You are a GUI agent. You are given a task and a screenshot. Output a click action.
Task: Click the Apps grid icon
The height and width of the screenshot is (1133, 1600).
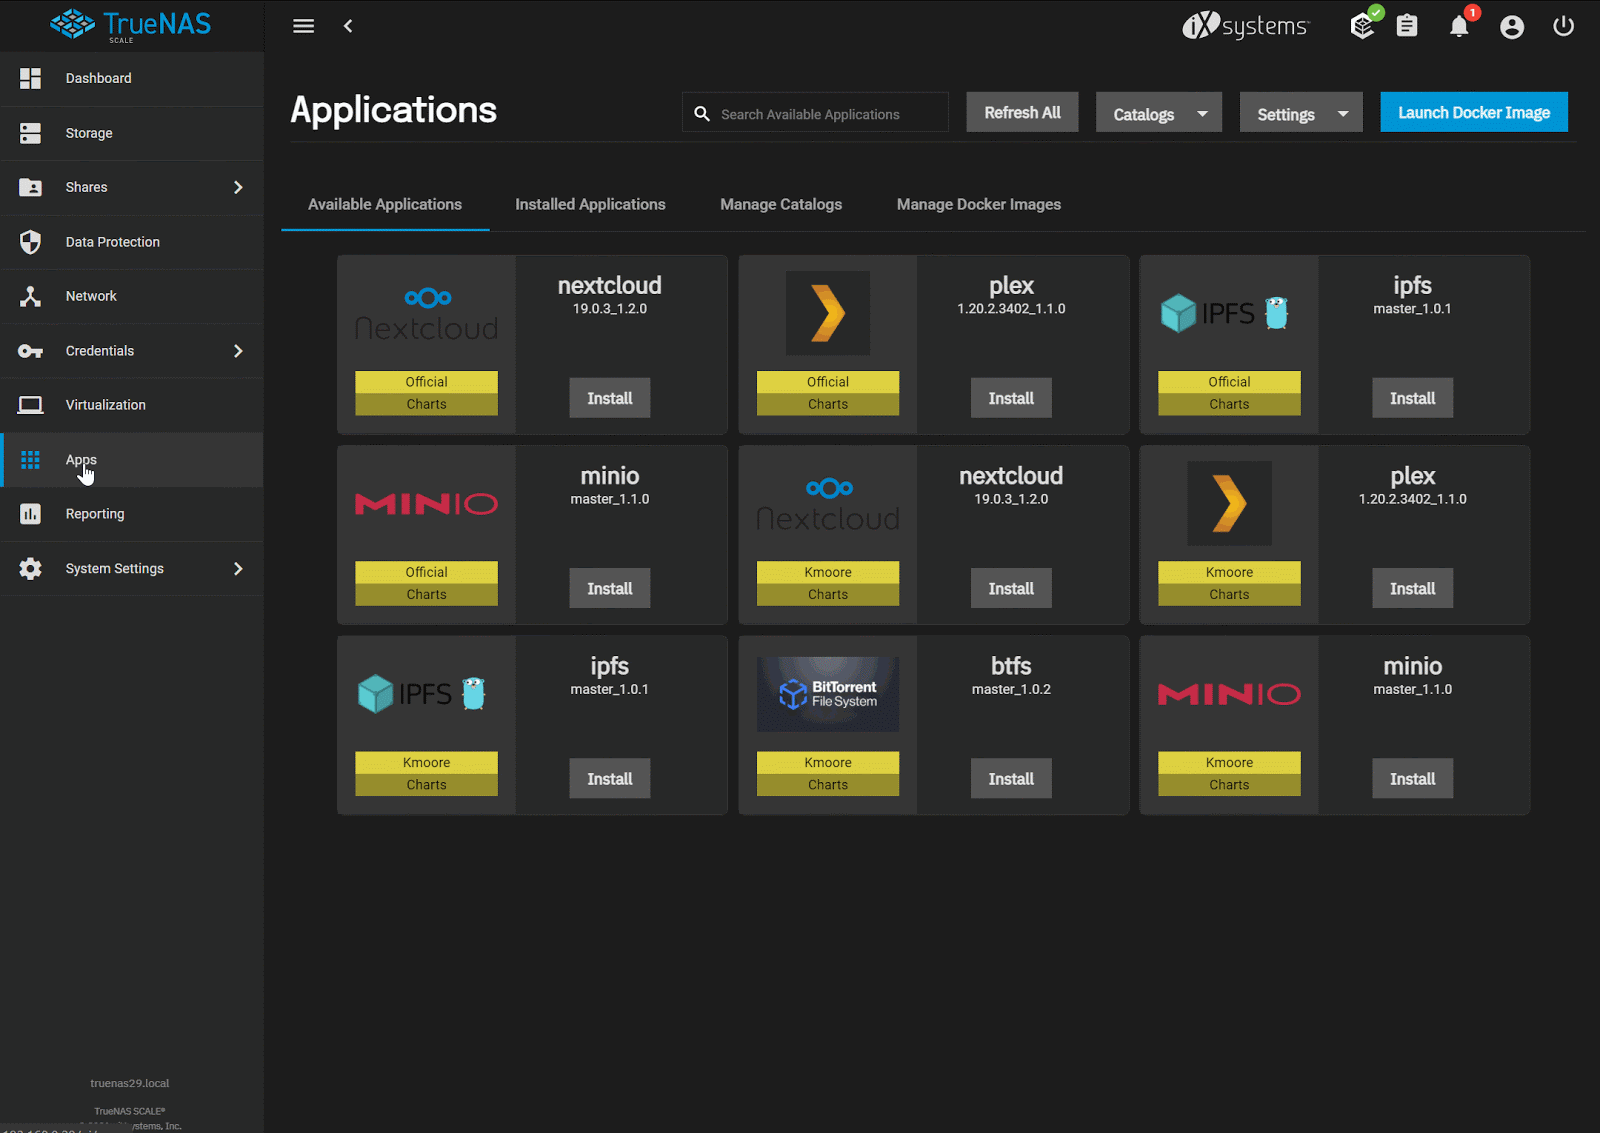coord(31,460)
